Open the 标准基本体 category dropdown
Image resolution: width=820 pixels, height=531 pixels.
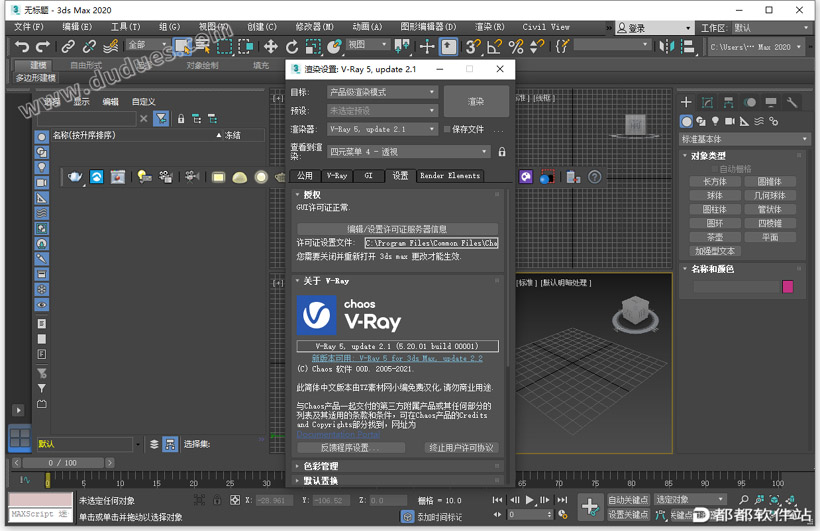pos(745,139)
